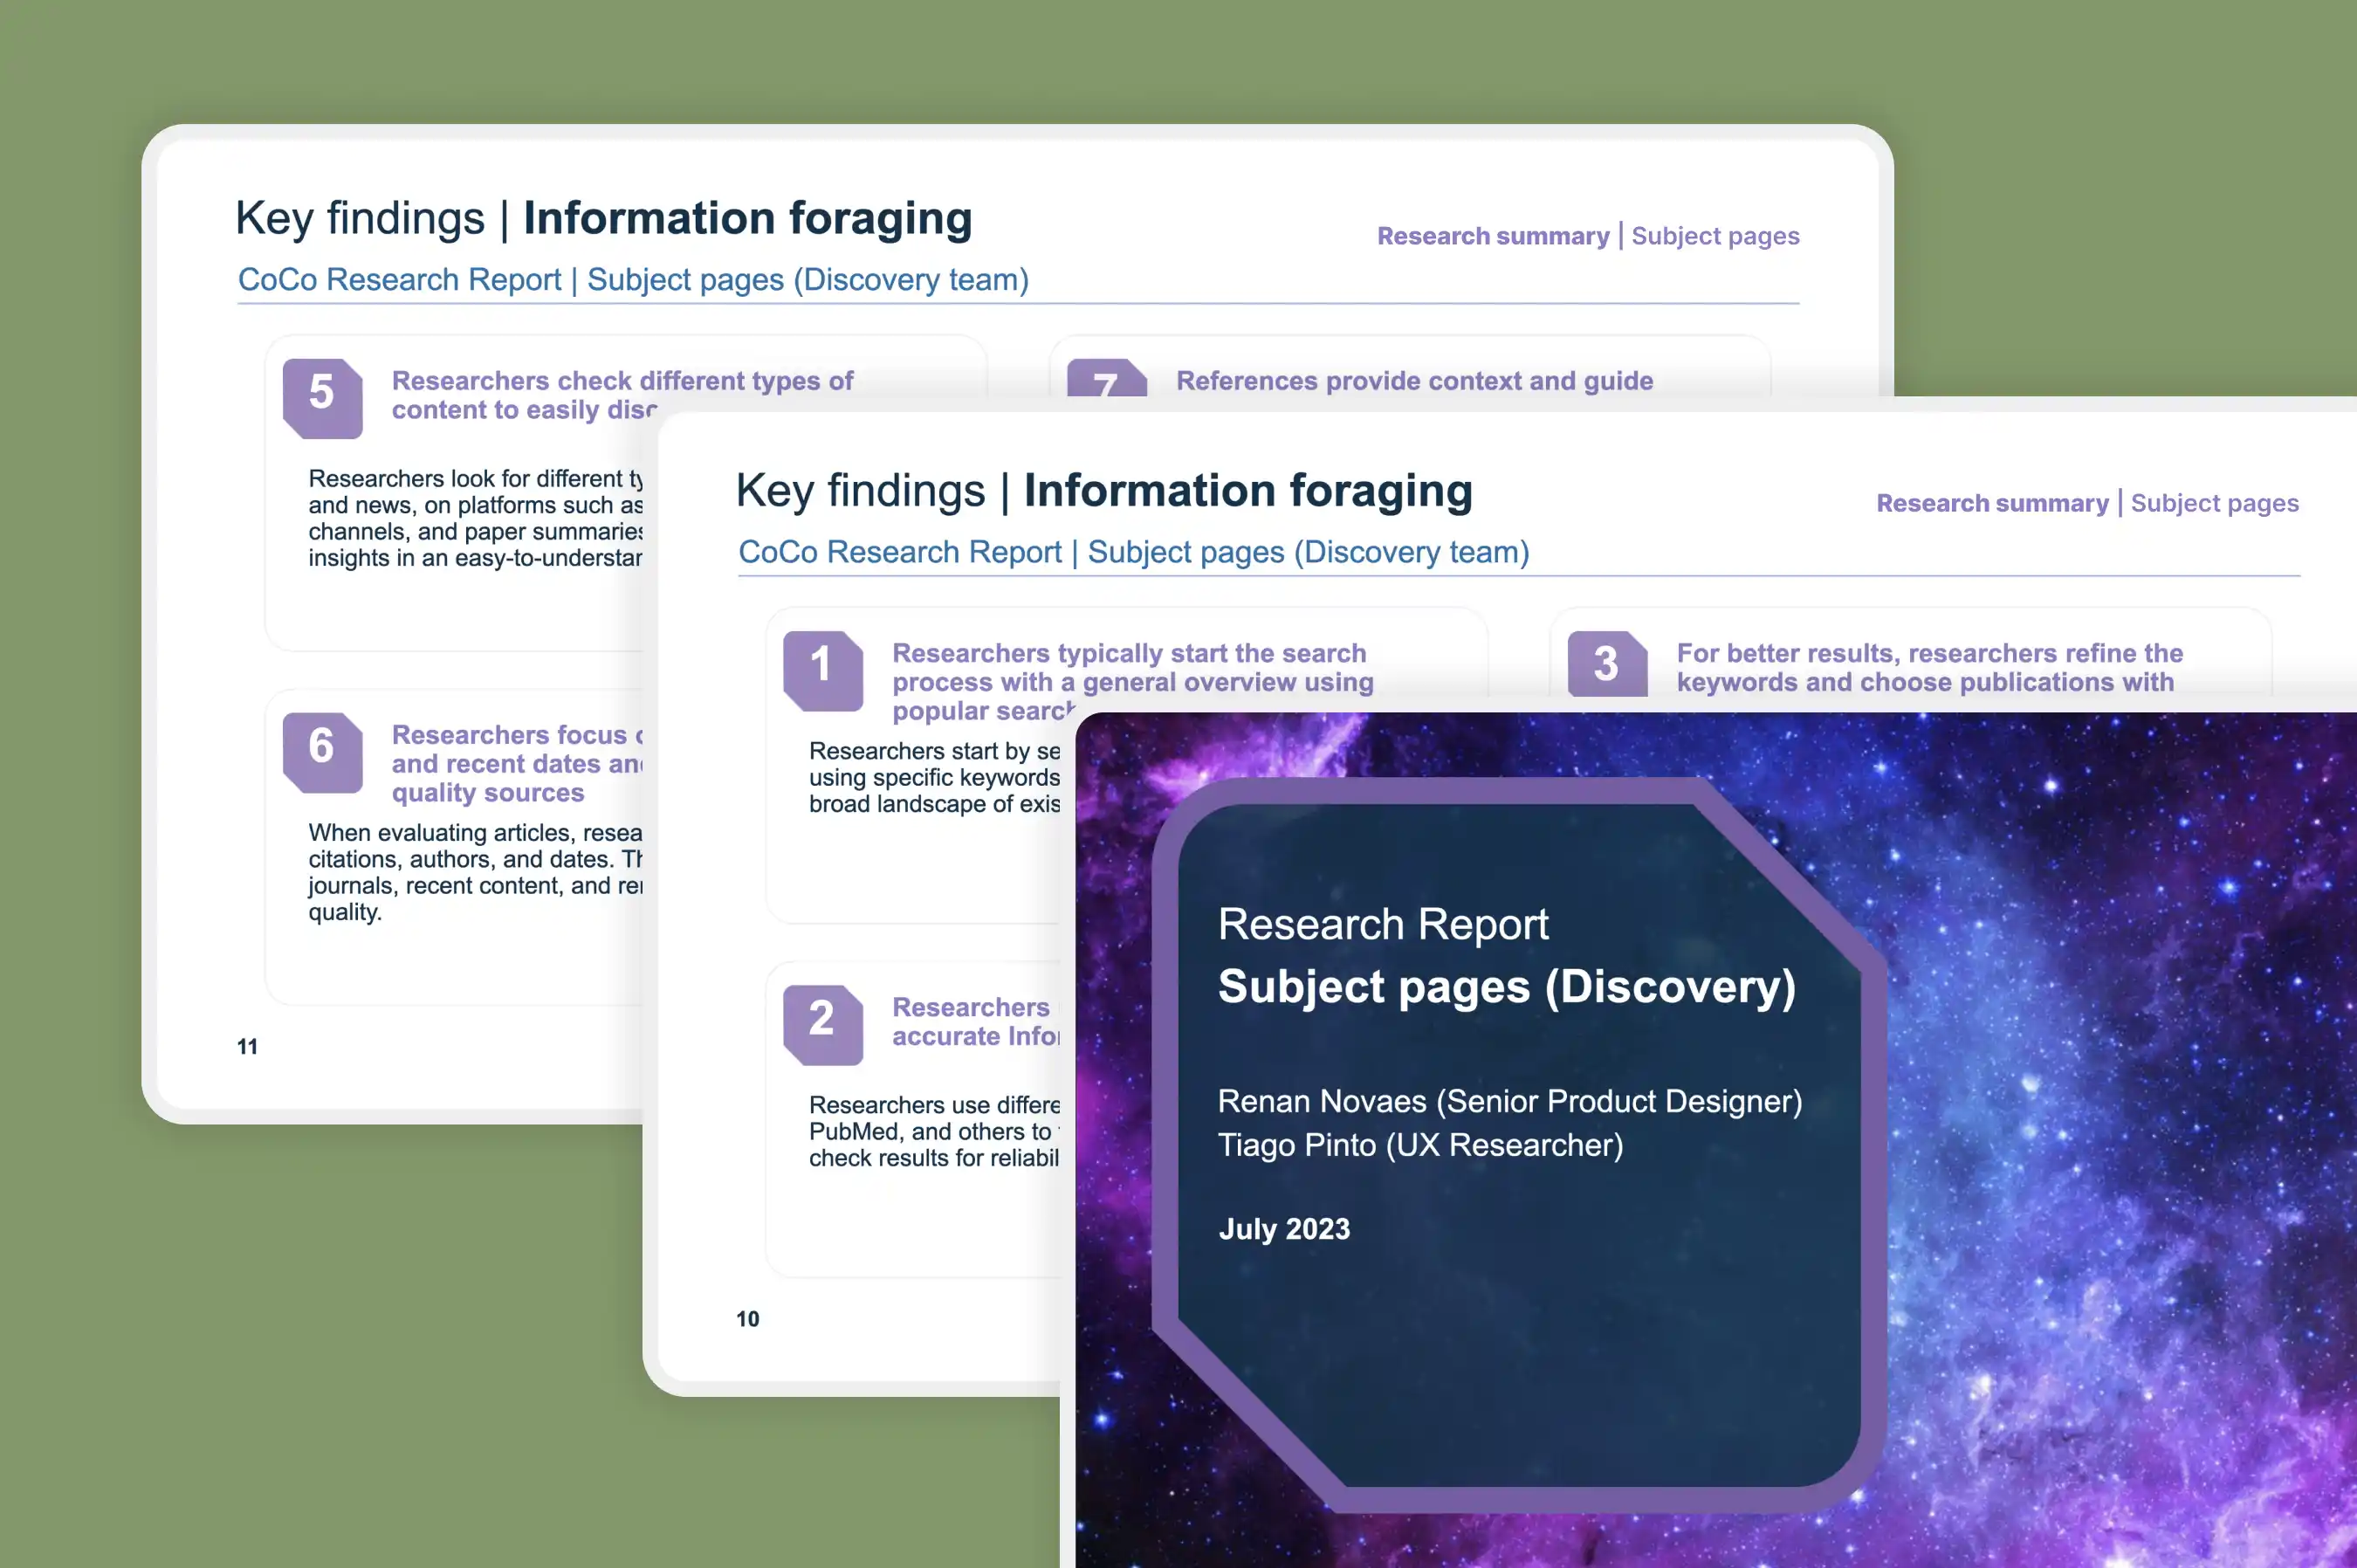2357x1568 pixels.
Task: Open 'Subject pages' link on slide 11 header
Action: pyautogui.click(x=1715, y=236)
